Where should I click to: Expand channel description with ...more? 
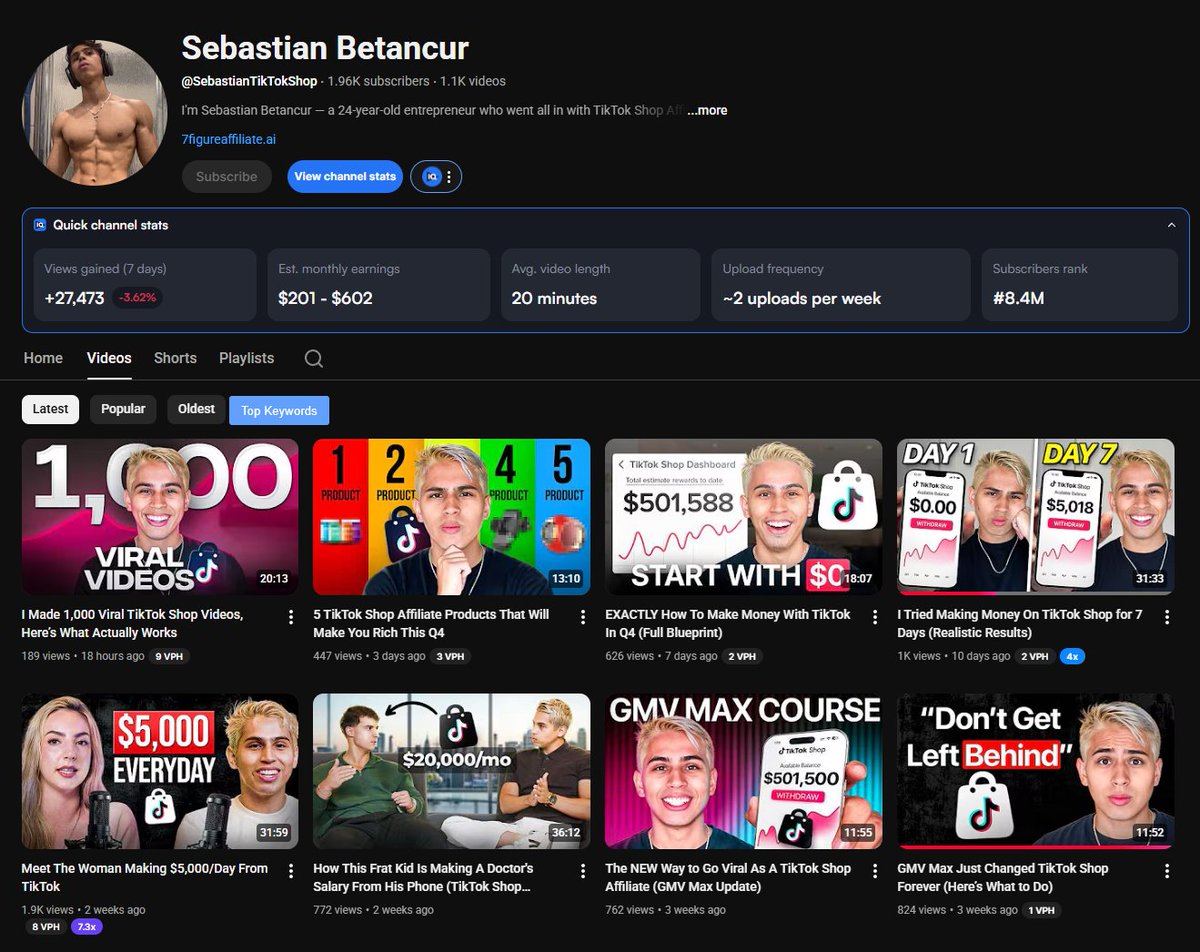click(707, 110)
